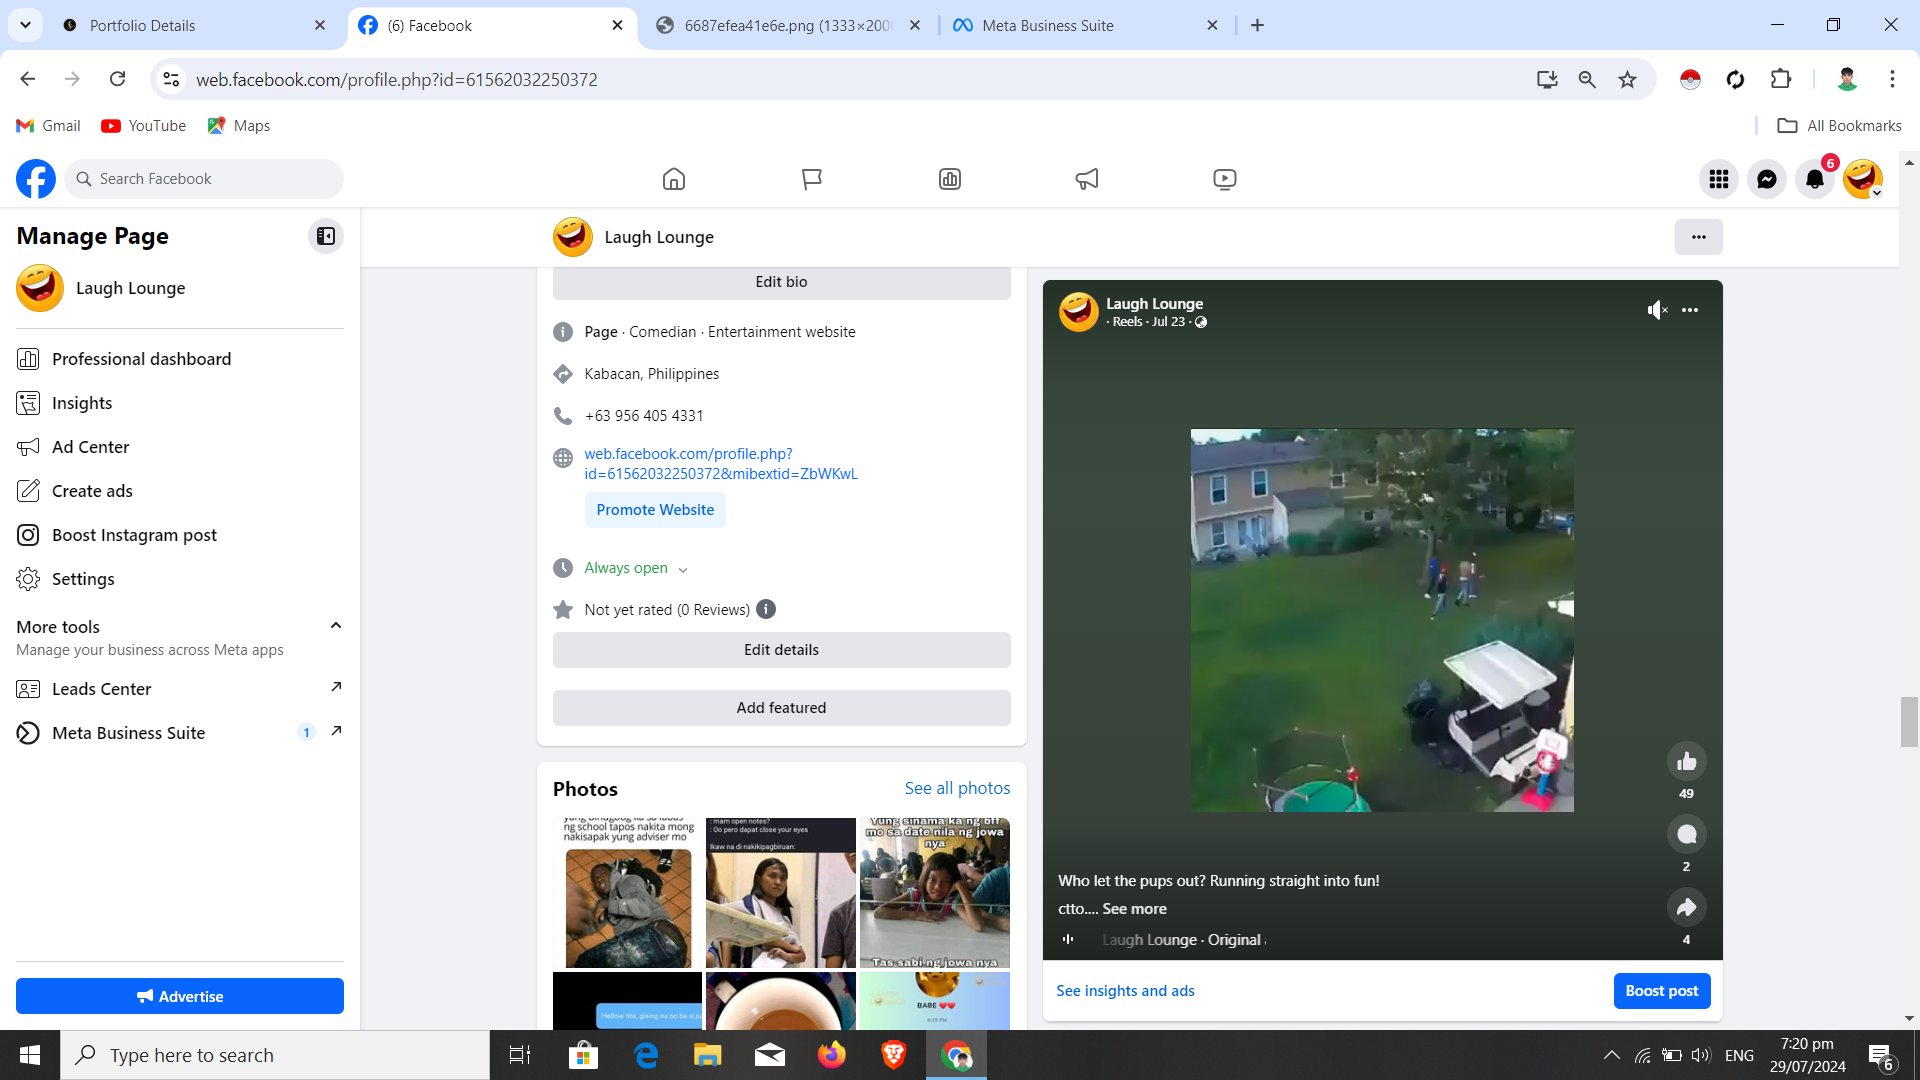Open comments on the reel
The width and height of the screenshot is (1920, 1080).
(x=1686, y=835)
